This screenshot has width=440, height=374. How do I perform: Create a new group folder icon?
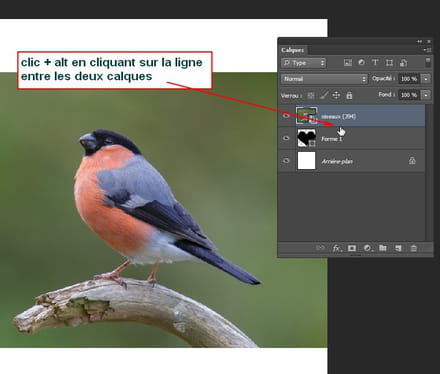click(x=383, y=248)
